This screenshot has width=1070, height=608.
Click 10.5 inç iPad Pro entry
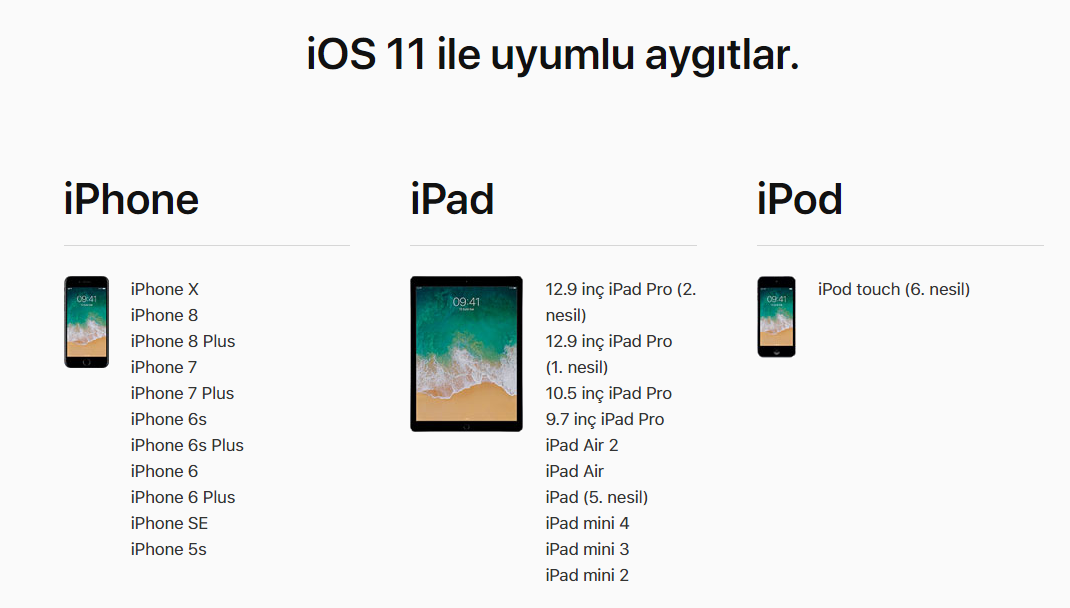click(609, 394)
